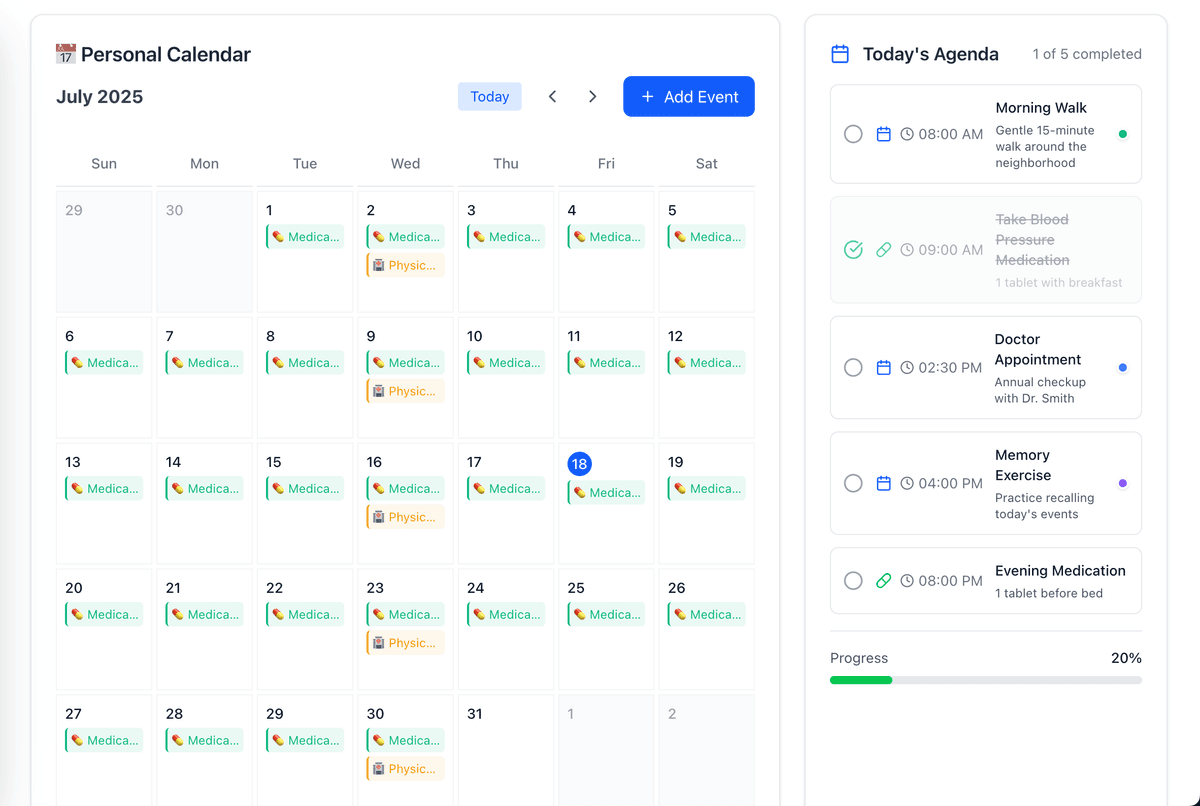Go to the previous month

pos(552,97)
